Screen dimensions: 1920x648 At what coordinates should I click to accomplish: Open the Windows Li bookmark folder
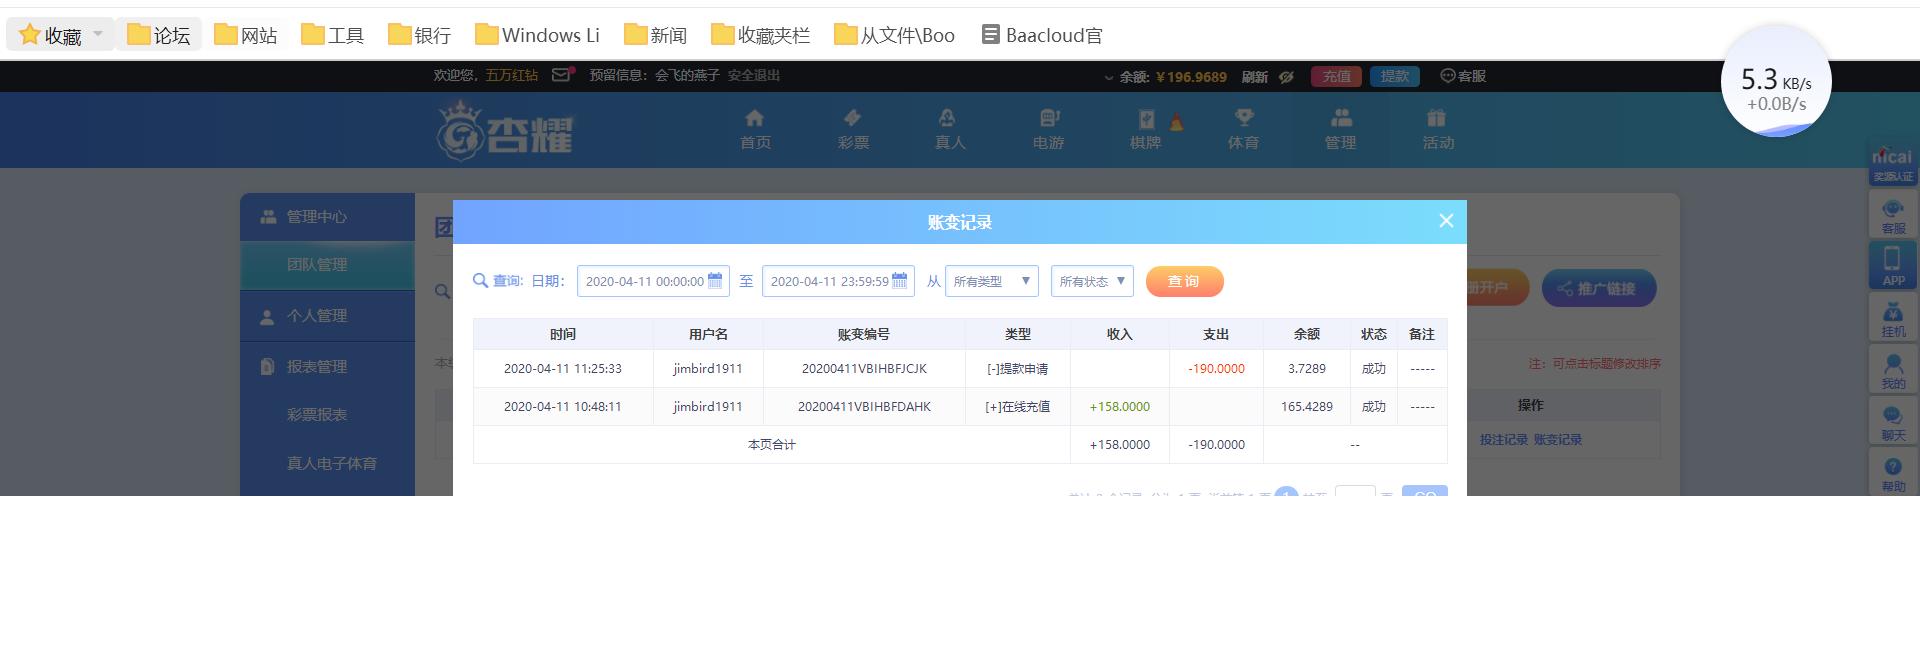[538, 35]
